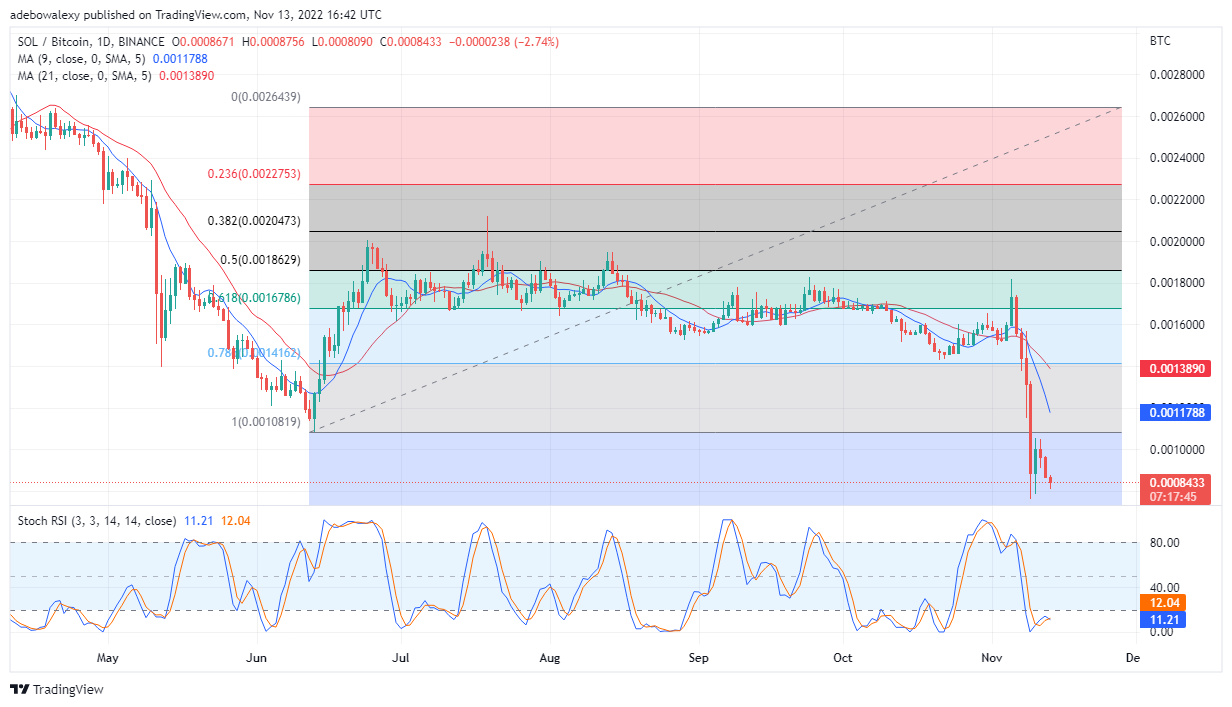This screenshot has height=707, width=1232.
Task: Click the open price value O0.0008671
Action: [x=203, y=42]
